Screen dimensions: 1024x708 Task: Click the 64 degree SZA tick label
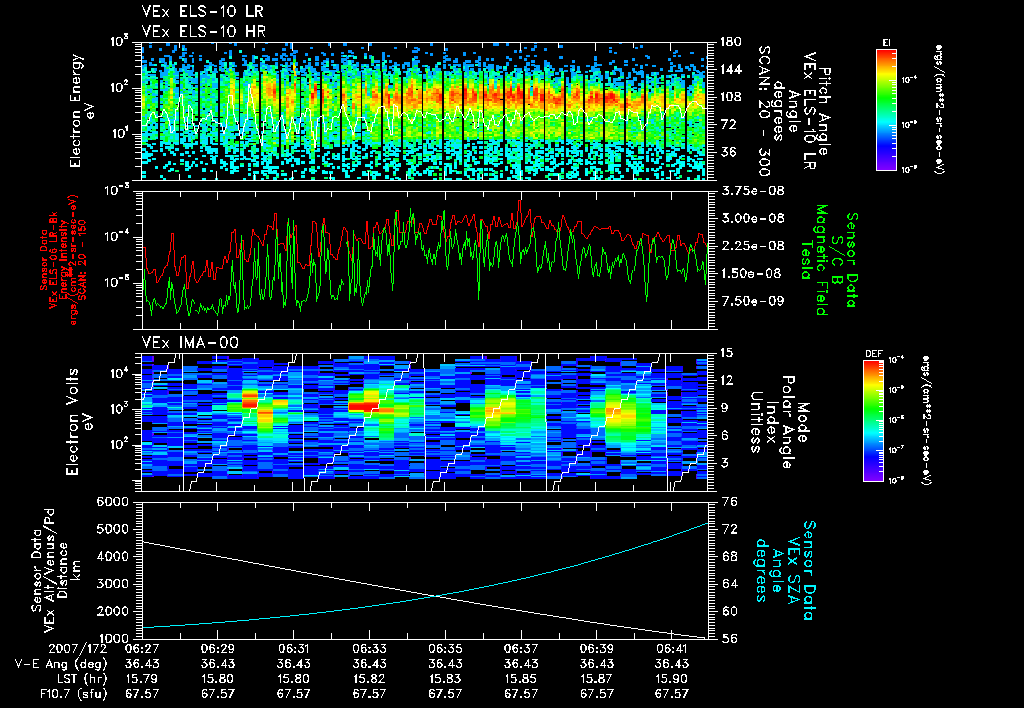click(x=729, y=584)
